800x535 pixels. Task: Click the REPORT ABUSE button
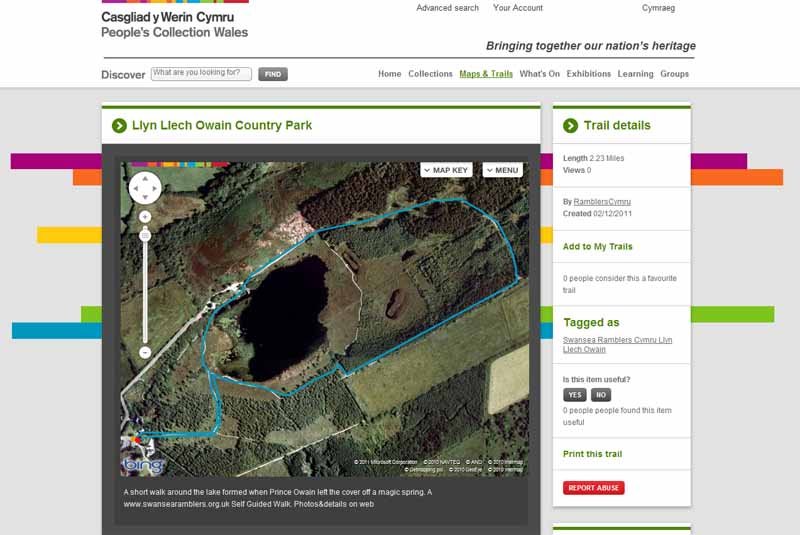(x=593, y=488)
